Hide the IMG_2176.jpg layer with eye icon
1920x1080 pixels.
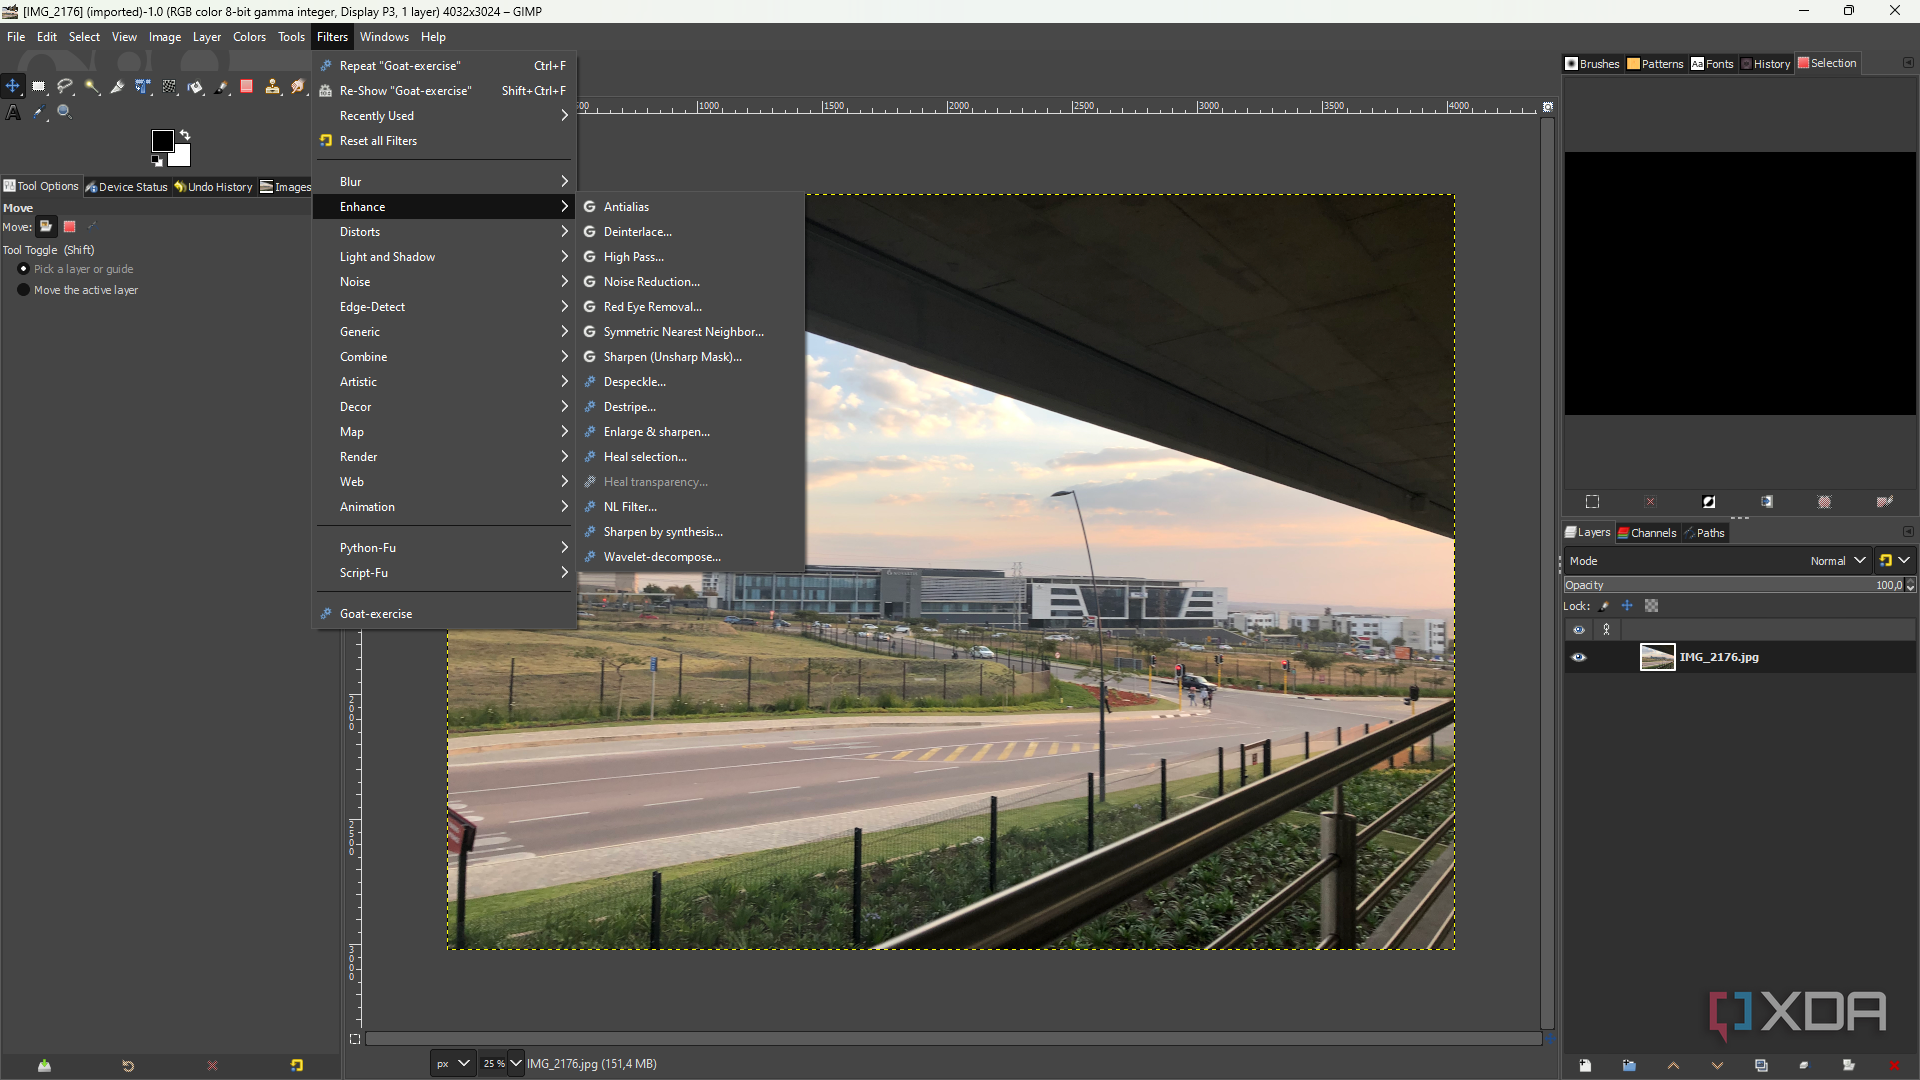click(x=1579, y=657)
